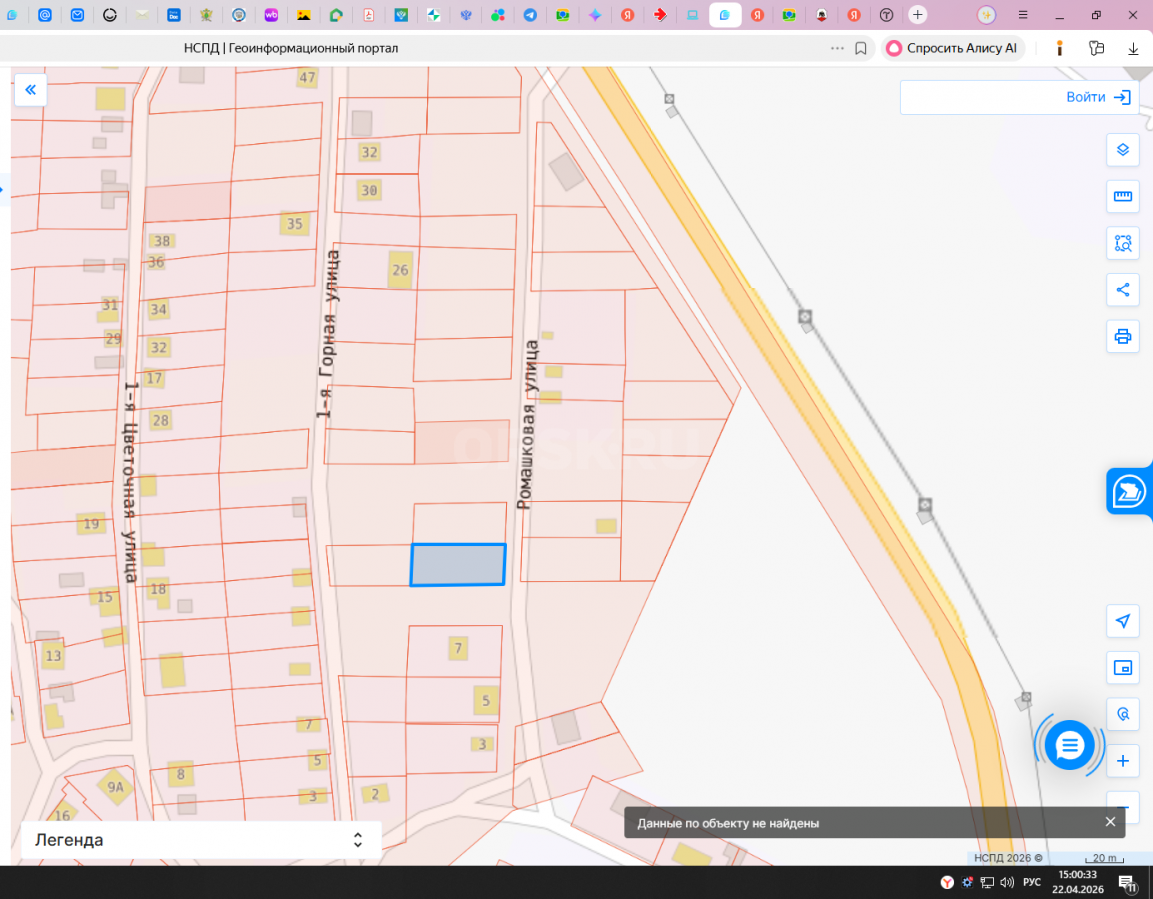Screen dimensions: 1153x899
Task: Open the overview mini-map icon
Action: coord(1122,668)
